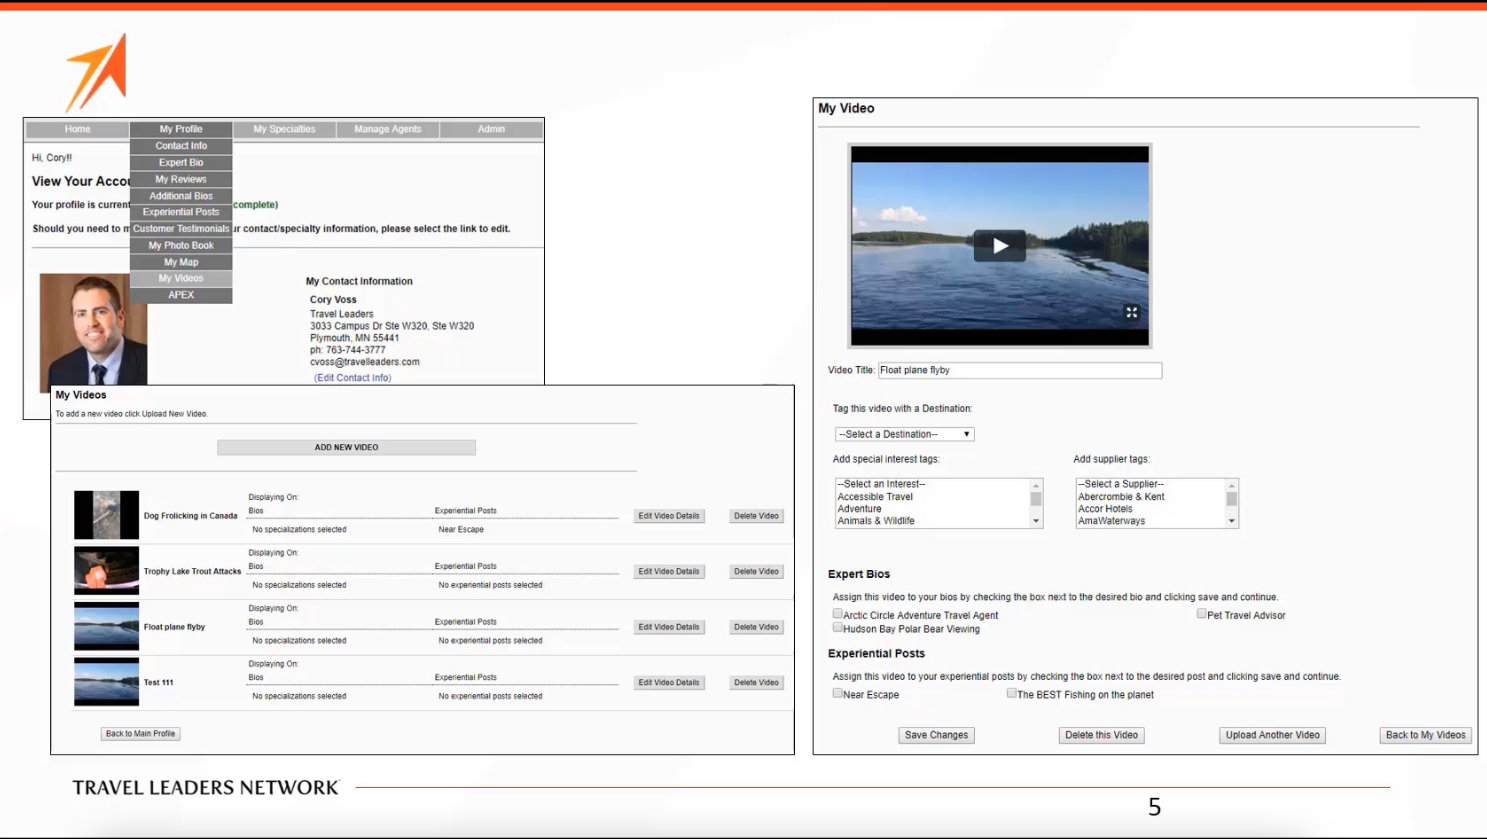The width and height of the screenshot is (1487, 839).
Task: Click Back to Main Profile button
Action: 140,733
